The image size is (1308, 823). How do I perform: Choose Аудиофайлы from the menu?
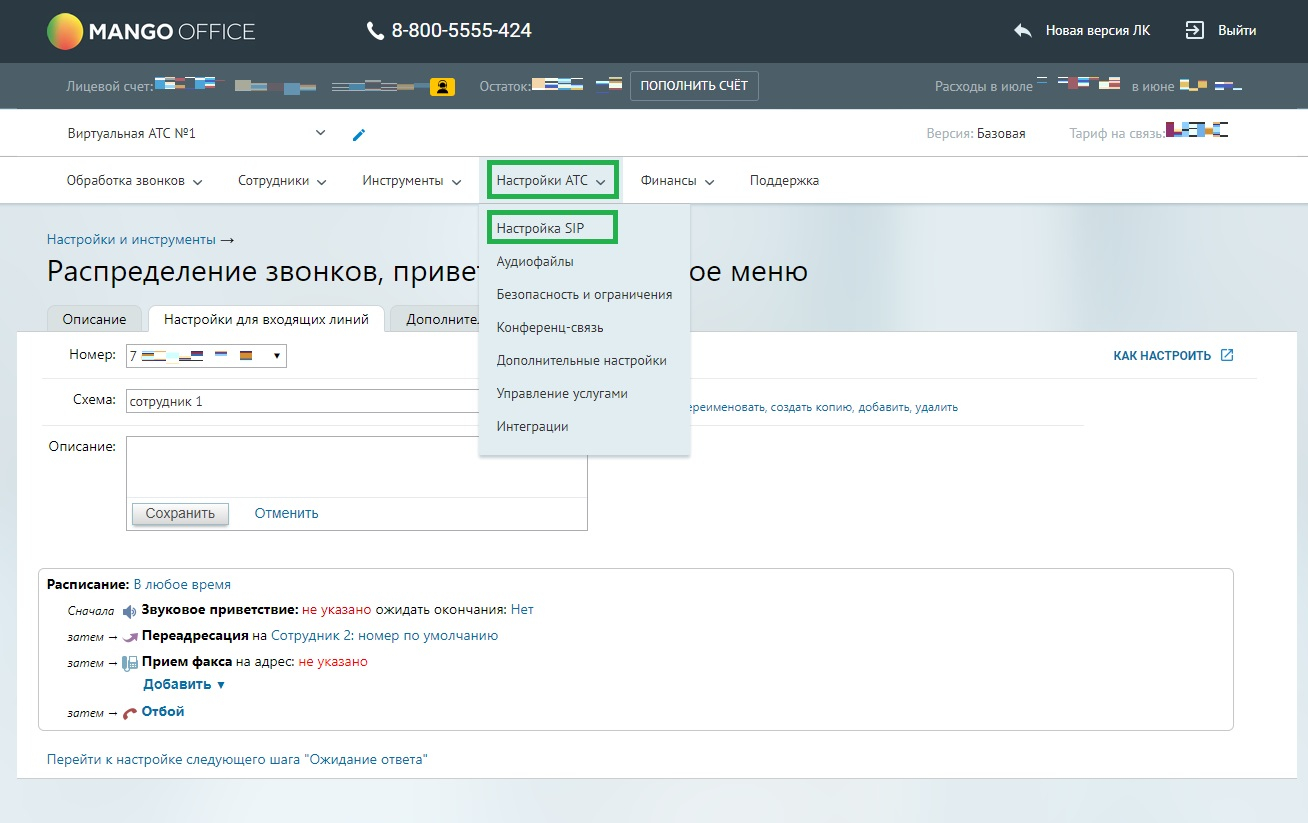point(535,262)
